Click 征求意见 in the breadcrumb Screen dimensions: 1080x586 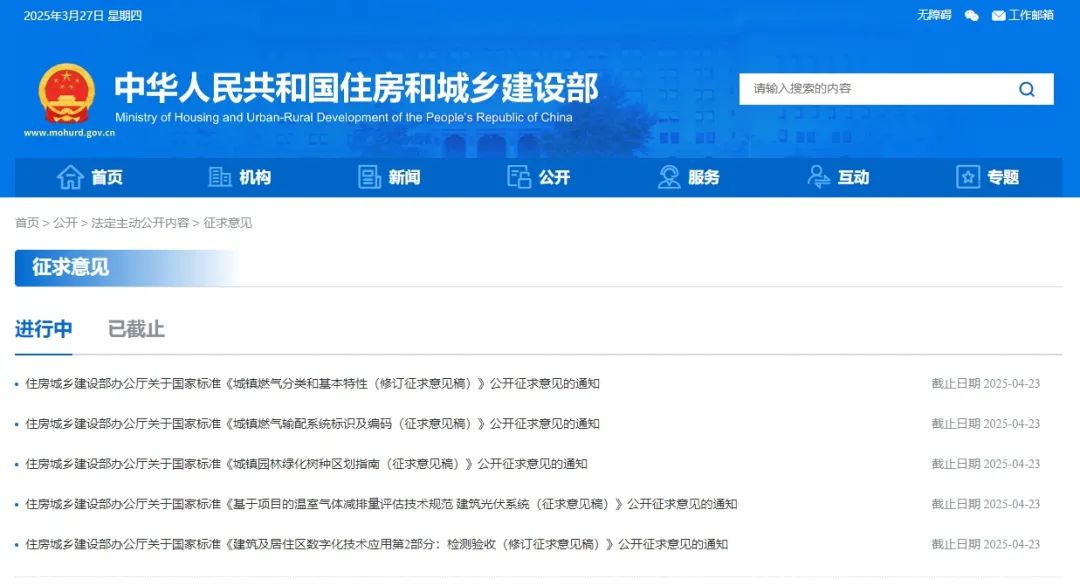(x=227, y=223)
